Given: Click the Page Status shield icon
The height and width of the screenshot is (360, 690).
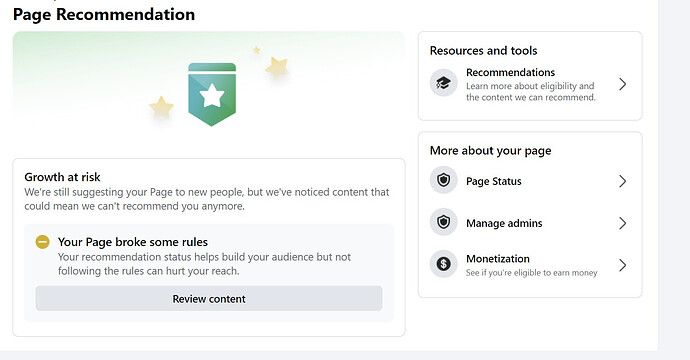Looking at the screenshot, I should tap(443, 180).
